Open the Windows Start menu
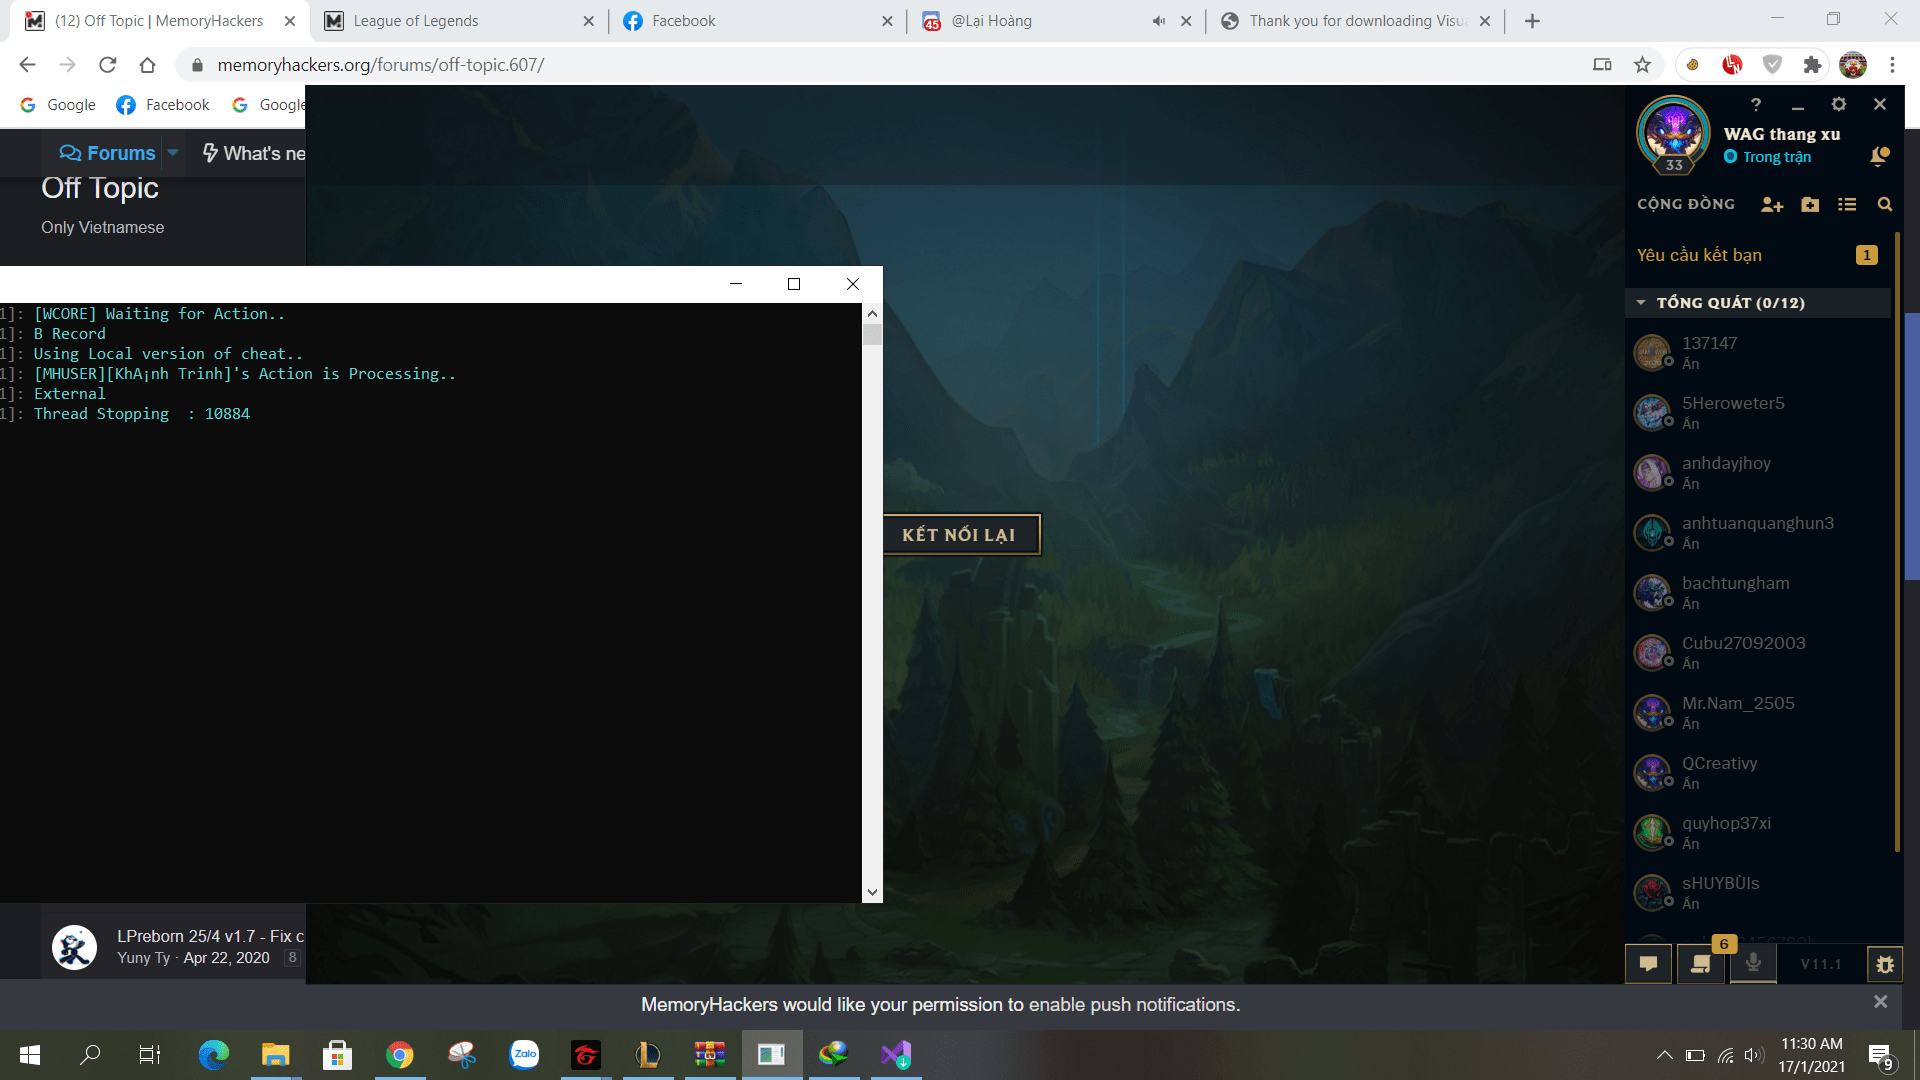Viewport: 1920px width, 1080px height. (x=30, y=1054)
